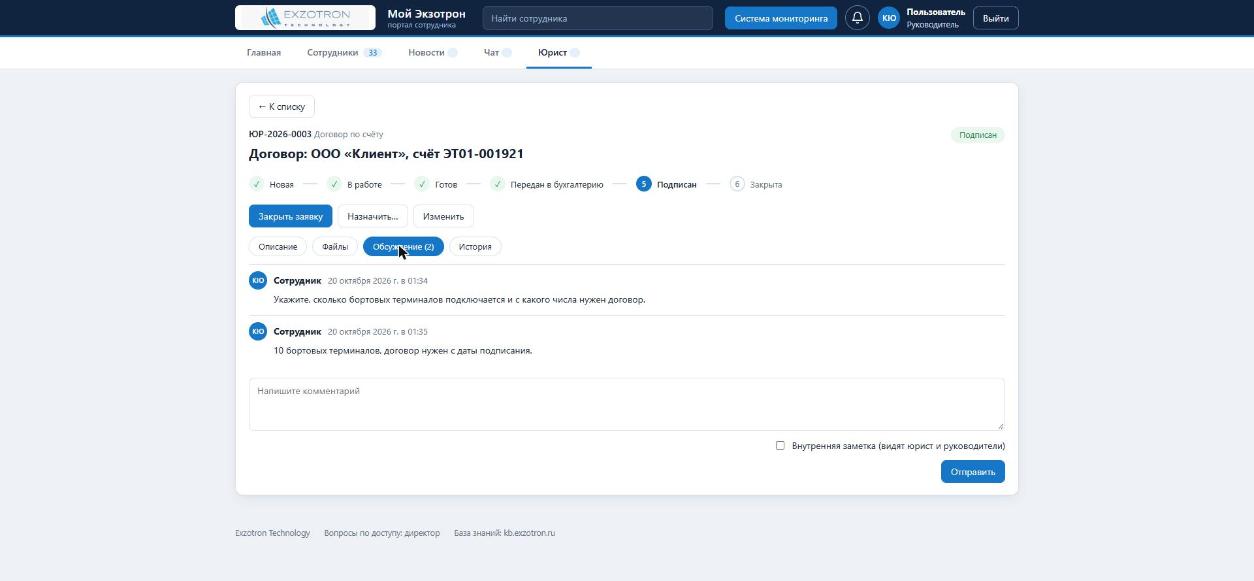View the История section
Viewport: 1254px width, 581px height.
click(x=475, y=246)
